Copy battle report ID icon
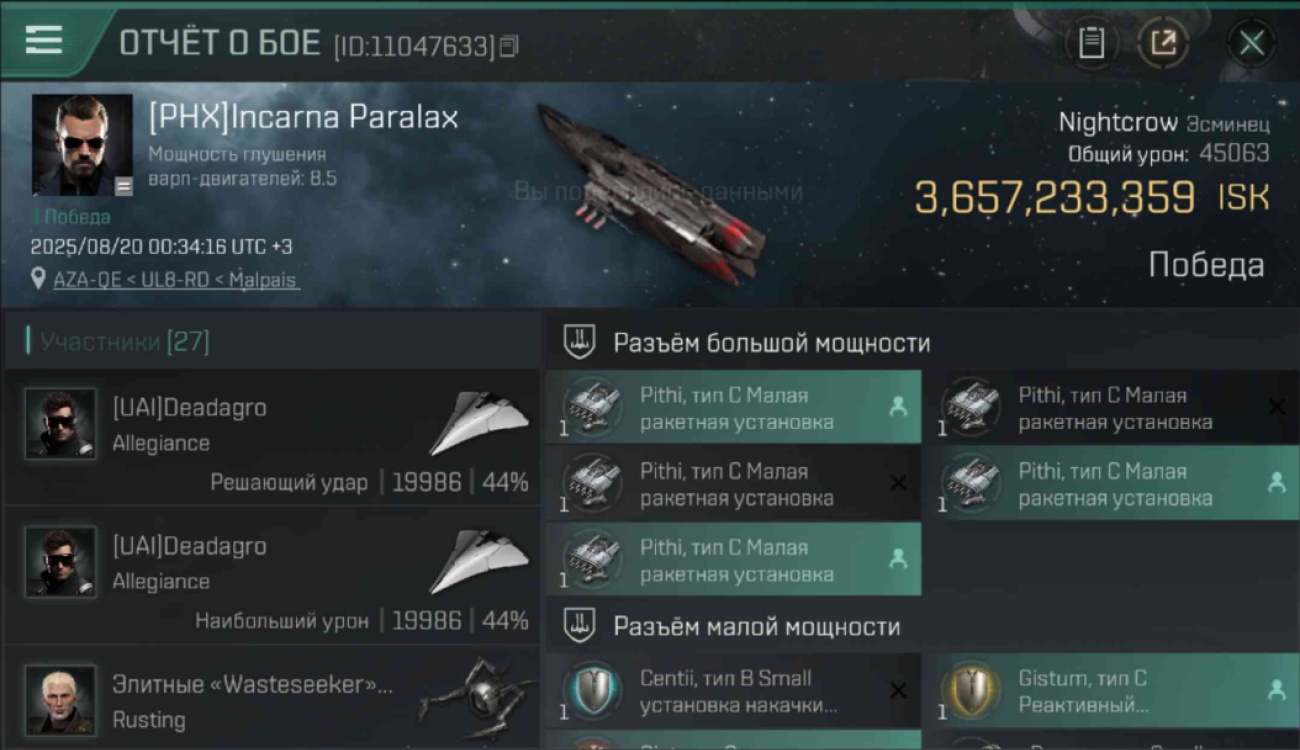The height and width of the screenshot is (750, 1300). pyautogui.click(x=509, y=46)
